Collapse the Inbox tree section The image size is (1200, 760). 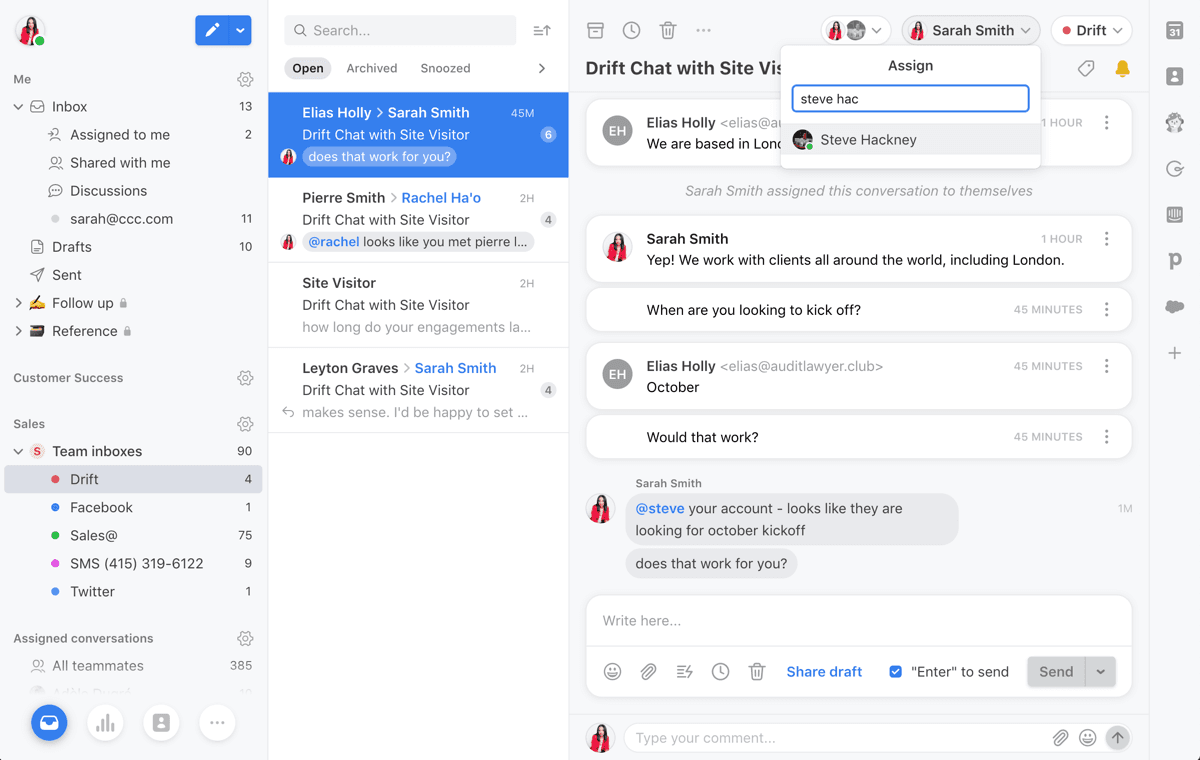18,107
